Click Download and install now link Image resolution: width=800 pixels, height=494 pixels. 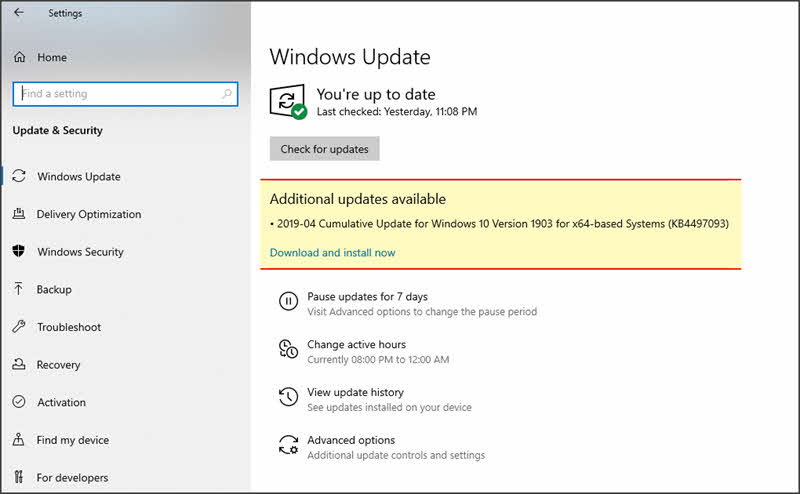tap(333, 253)
